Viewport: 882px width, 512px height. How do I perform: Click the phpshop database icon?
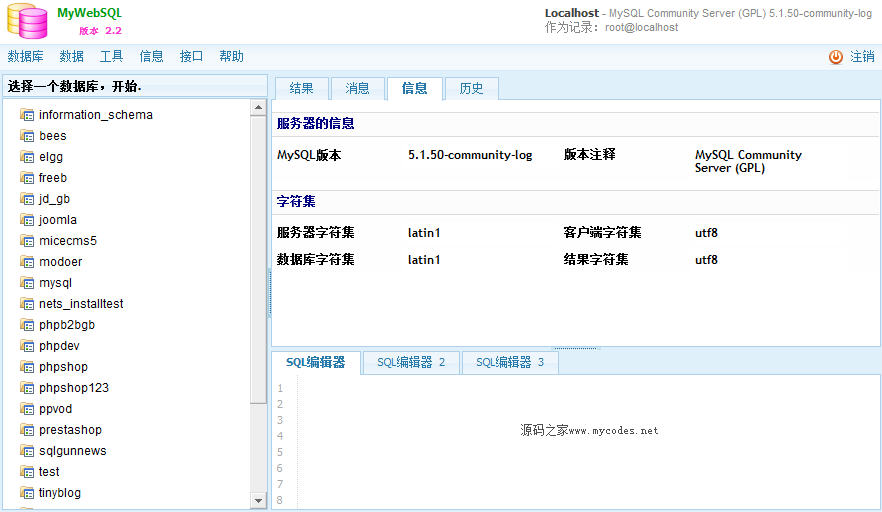point(27,367)
